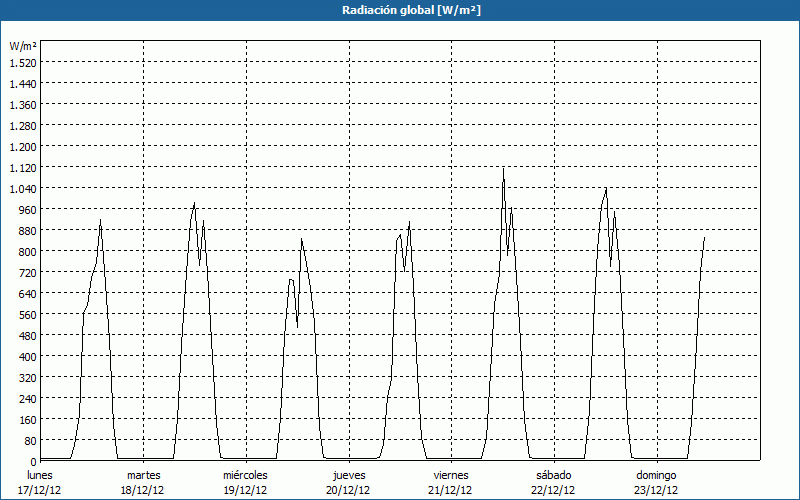
Task: Select the 'jueves' day label
Action: tap(348, 475)
